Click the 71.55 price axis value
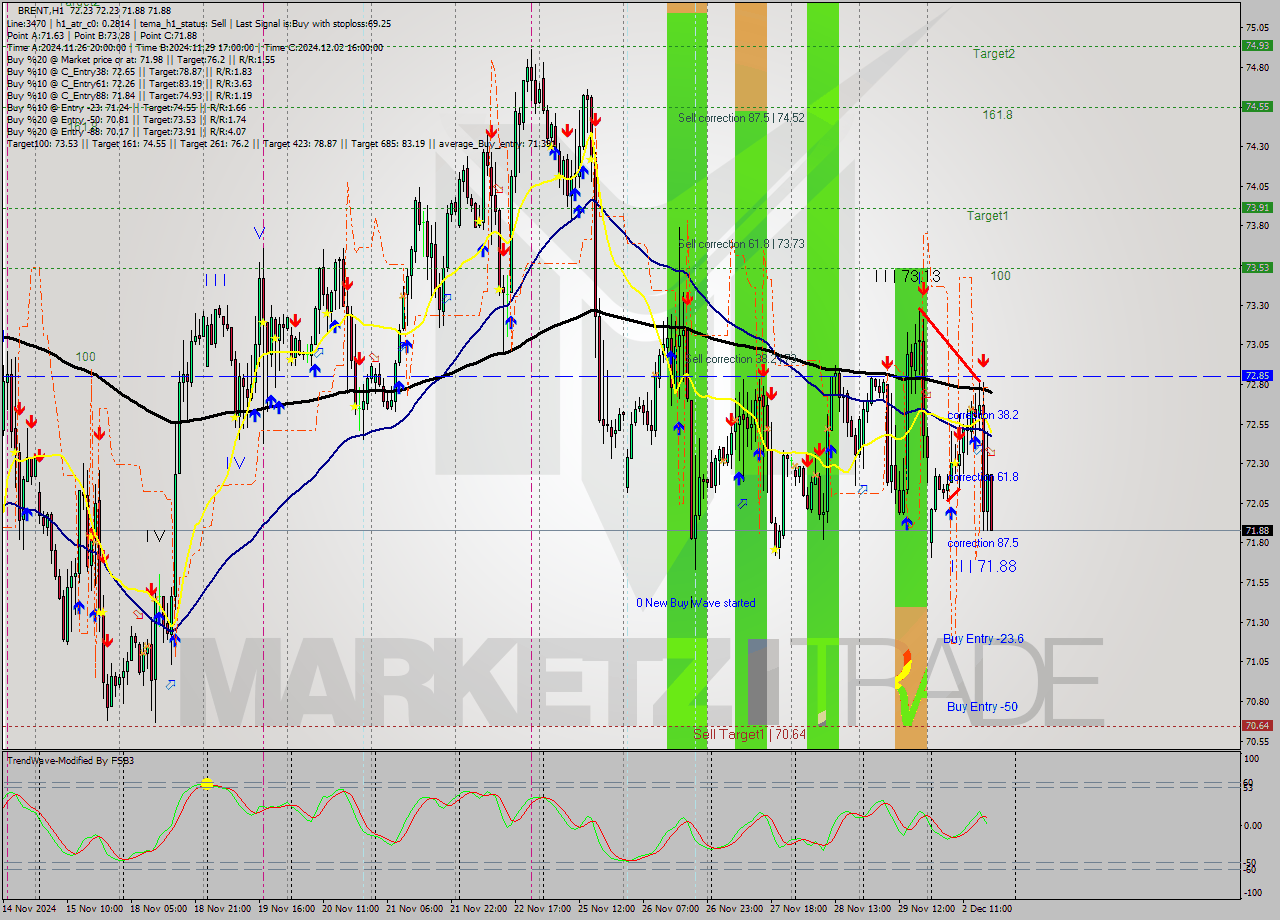The height and width of the screenshot is (920, 1280). tap(1257, 582)
